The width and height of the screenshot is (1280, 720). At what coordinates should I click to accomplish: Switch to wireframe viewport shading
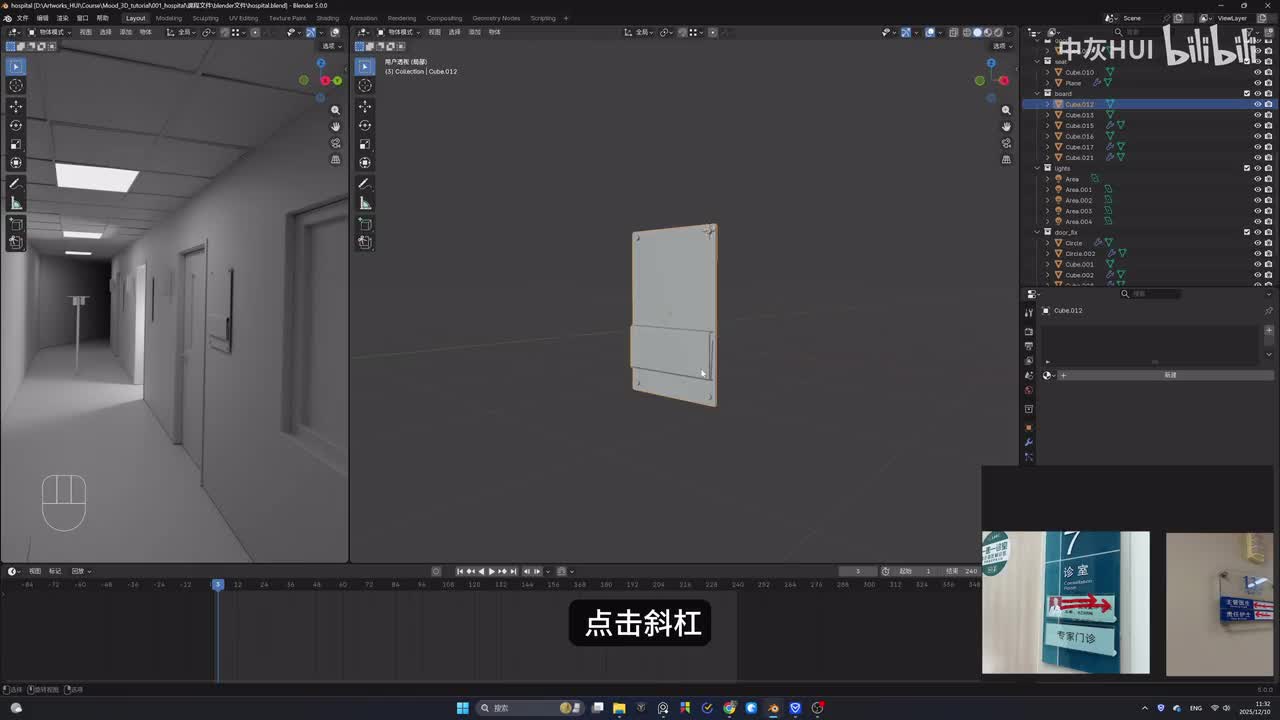(x=967, y=32)
